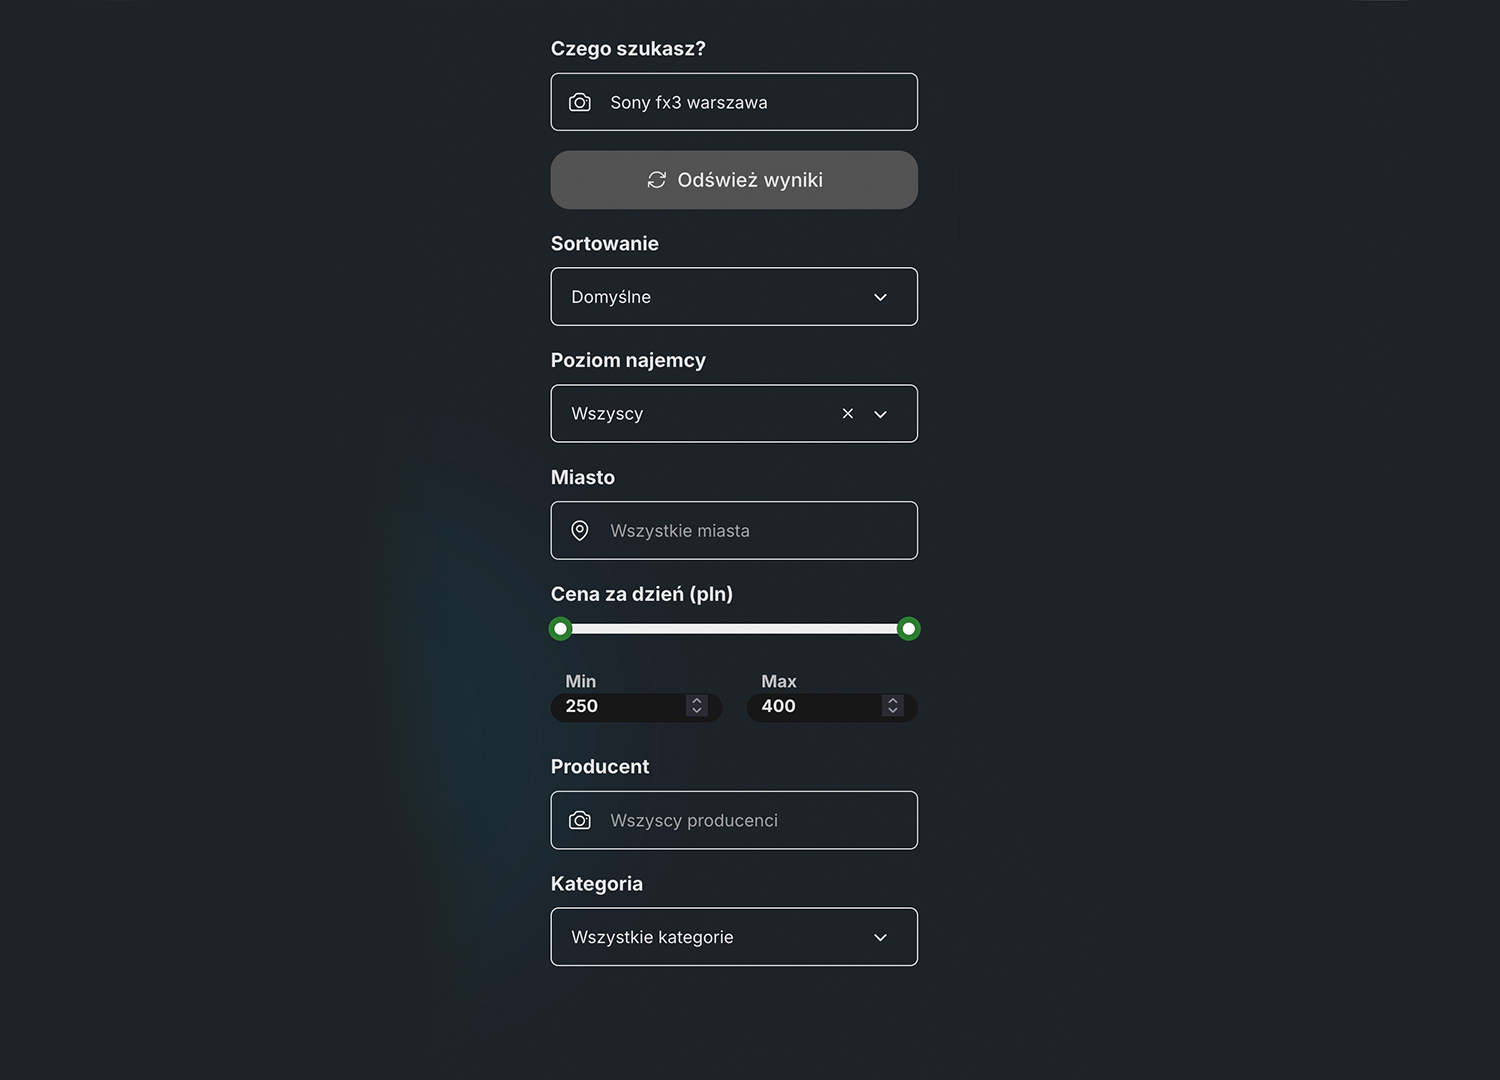Image resolution: width=1500 pixels, height=1080 pixels.
Task: Focus the Wszystkie miasta city field
Action: pyautogui.click(x=750, y=531)
